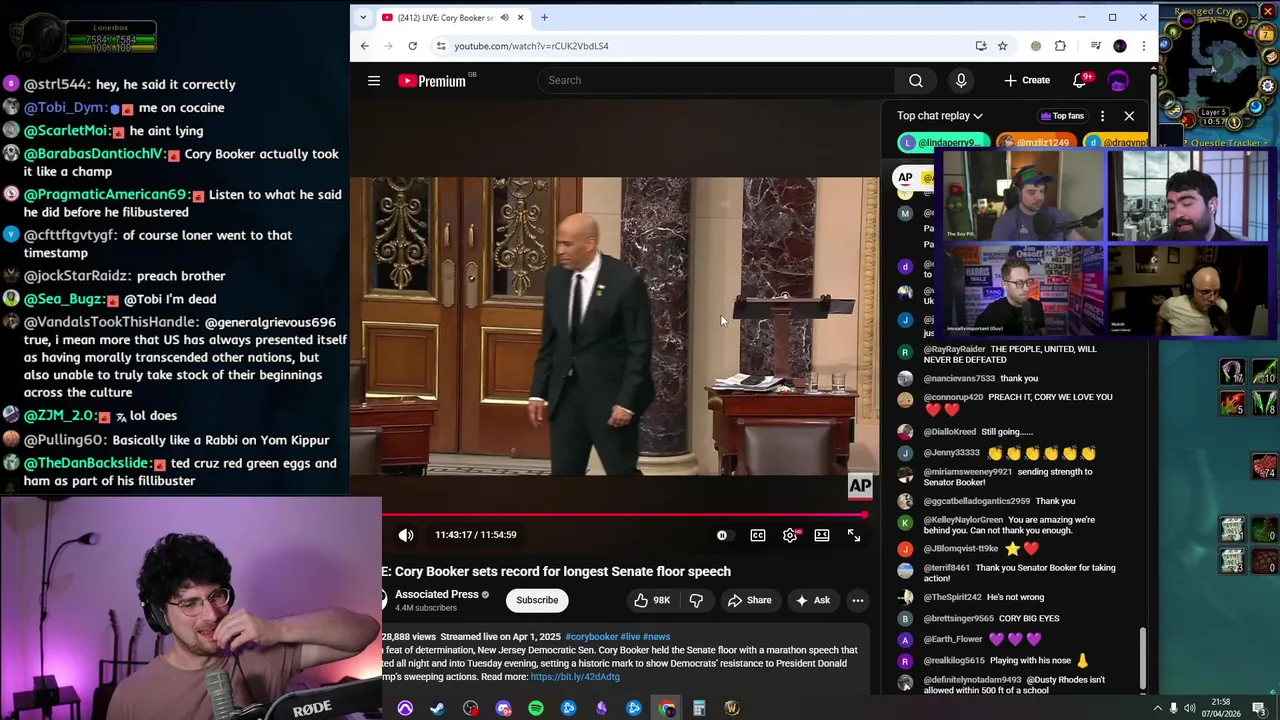
Task: Open the Top fans chip in chat
Action: click(1062, 116)
